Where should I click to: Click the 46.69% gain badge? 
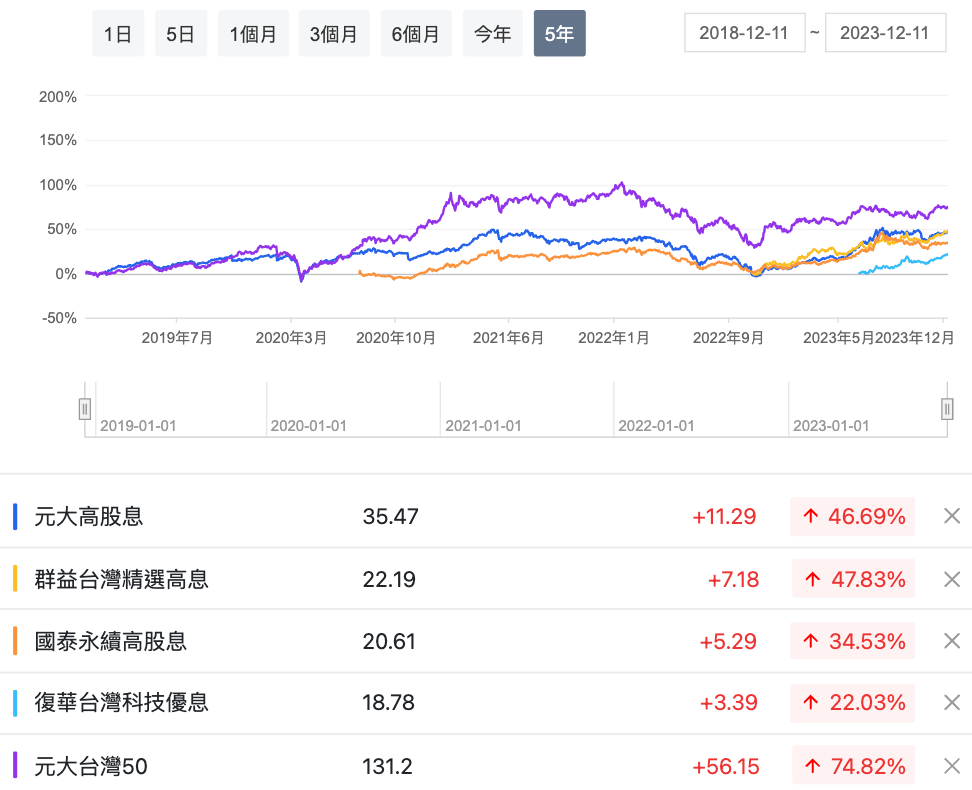pos(852,516)
